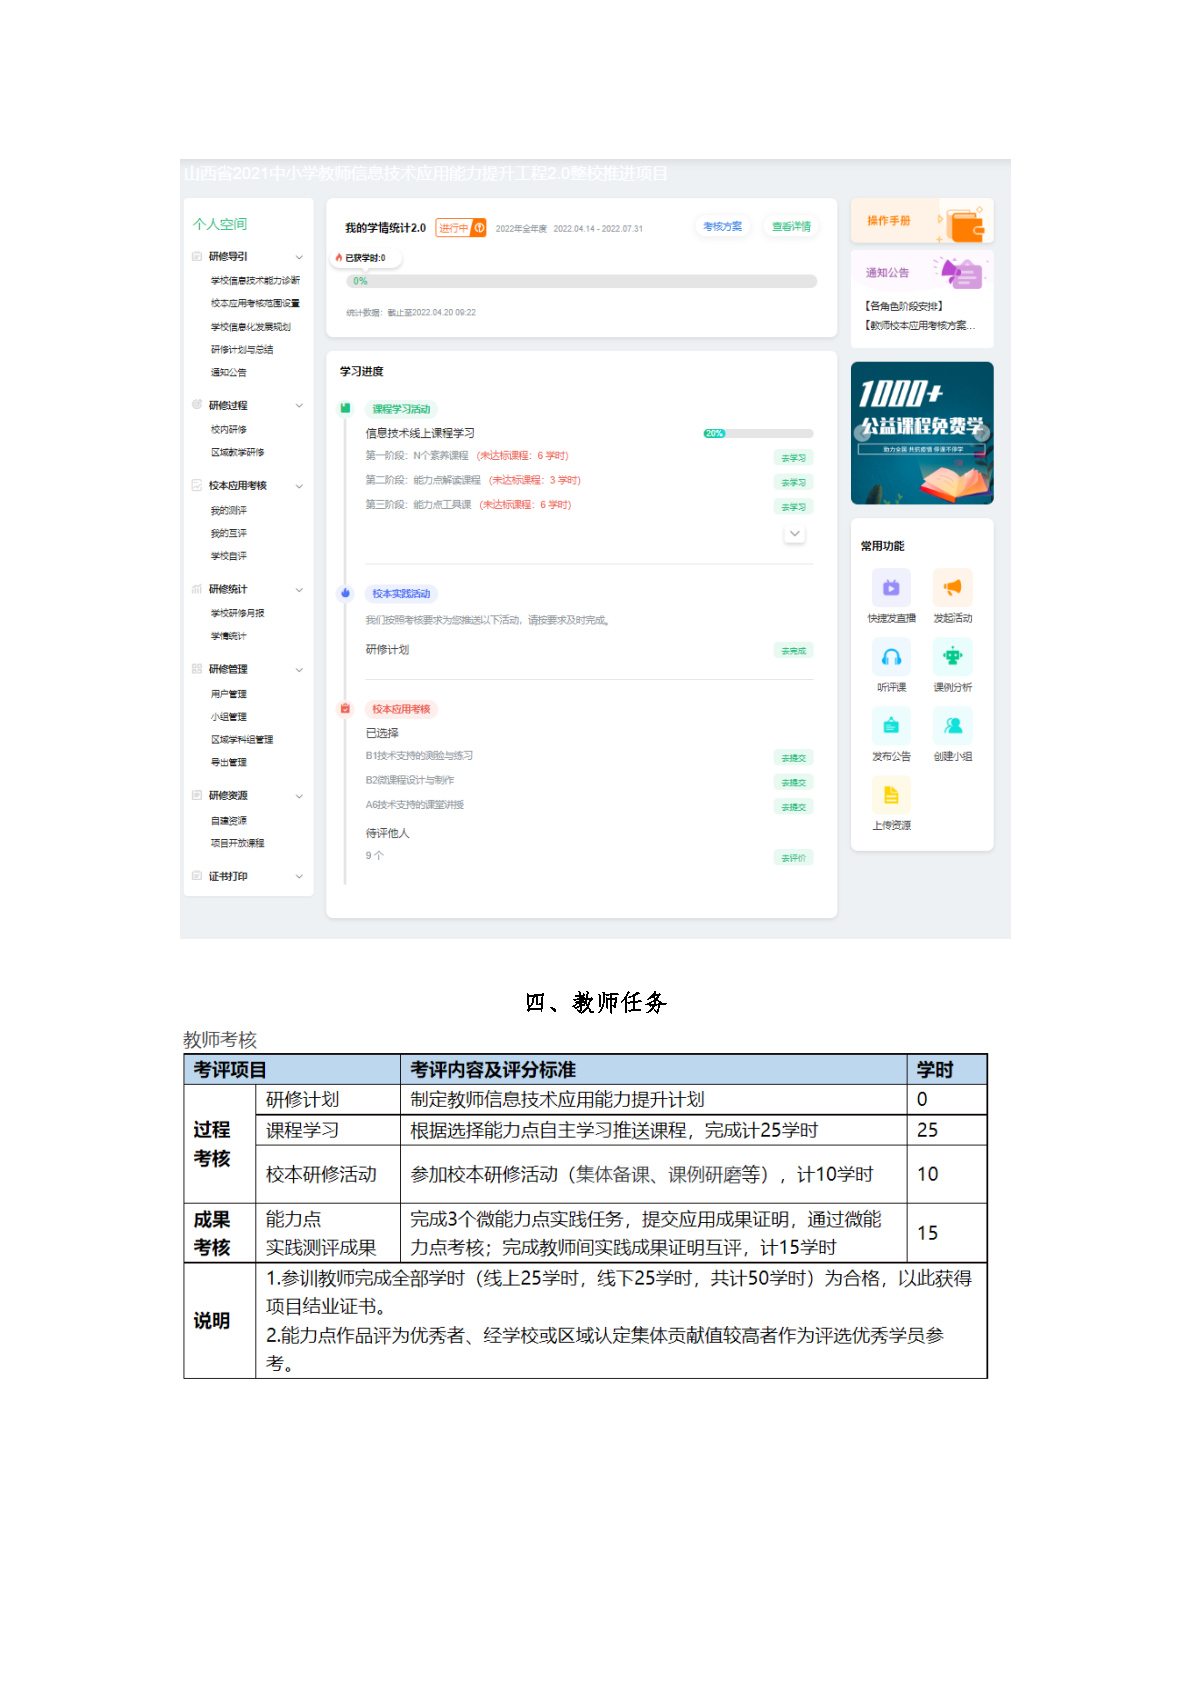Click 去评价 for 待评他人
This screenshot has height=1684, width=1191.
794,858
